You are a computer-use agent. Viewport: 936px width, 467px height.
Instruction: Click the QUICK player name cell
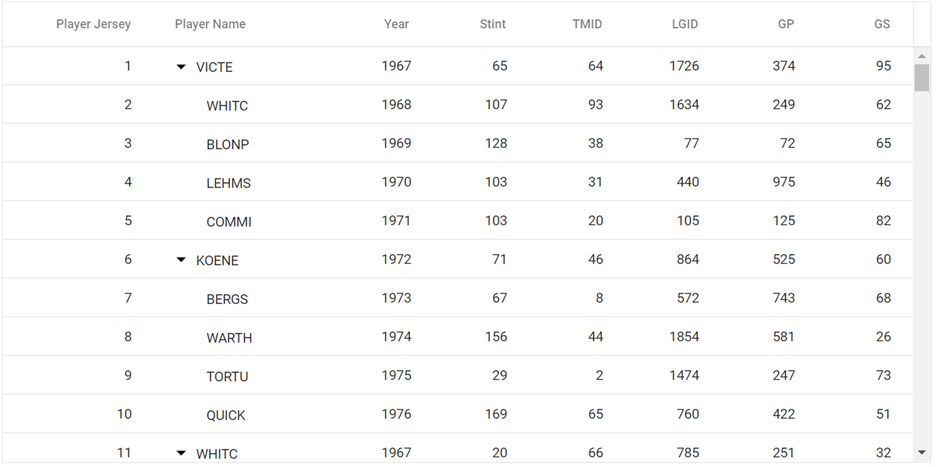pyautogui.click(x=226, y=415)
